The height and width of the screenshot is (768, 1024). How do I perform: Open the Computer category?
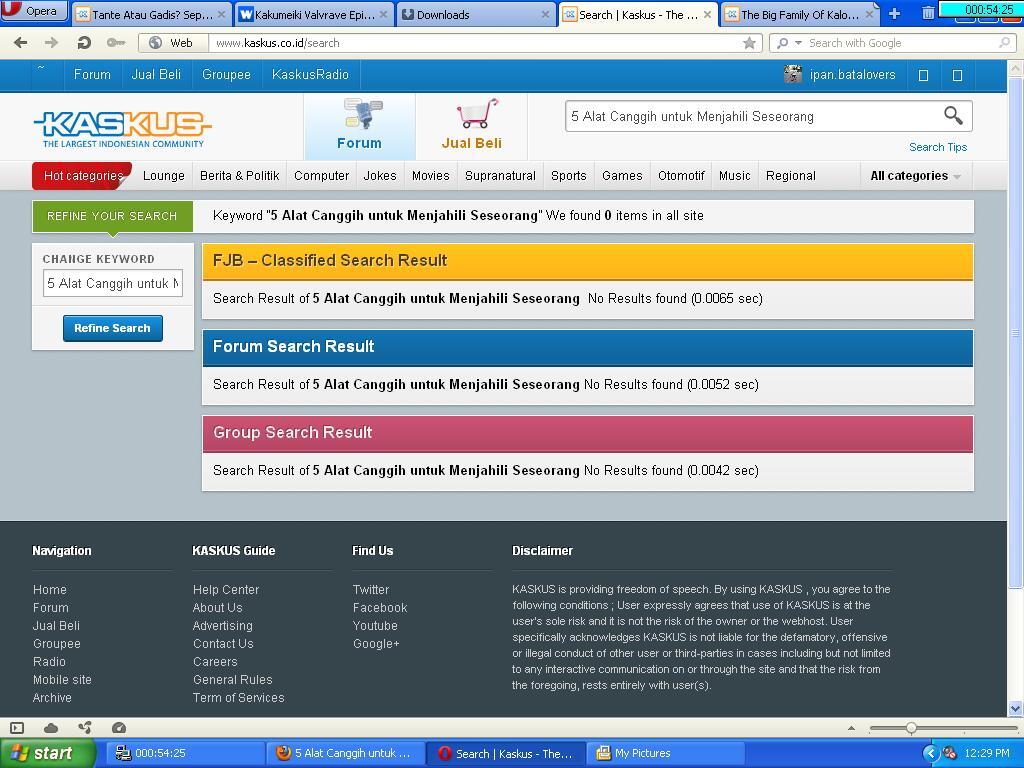(321, 176)
